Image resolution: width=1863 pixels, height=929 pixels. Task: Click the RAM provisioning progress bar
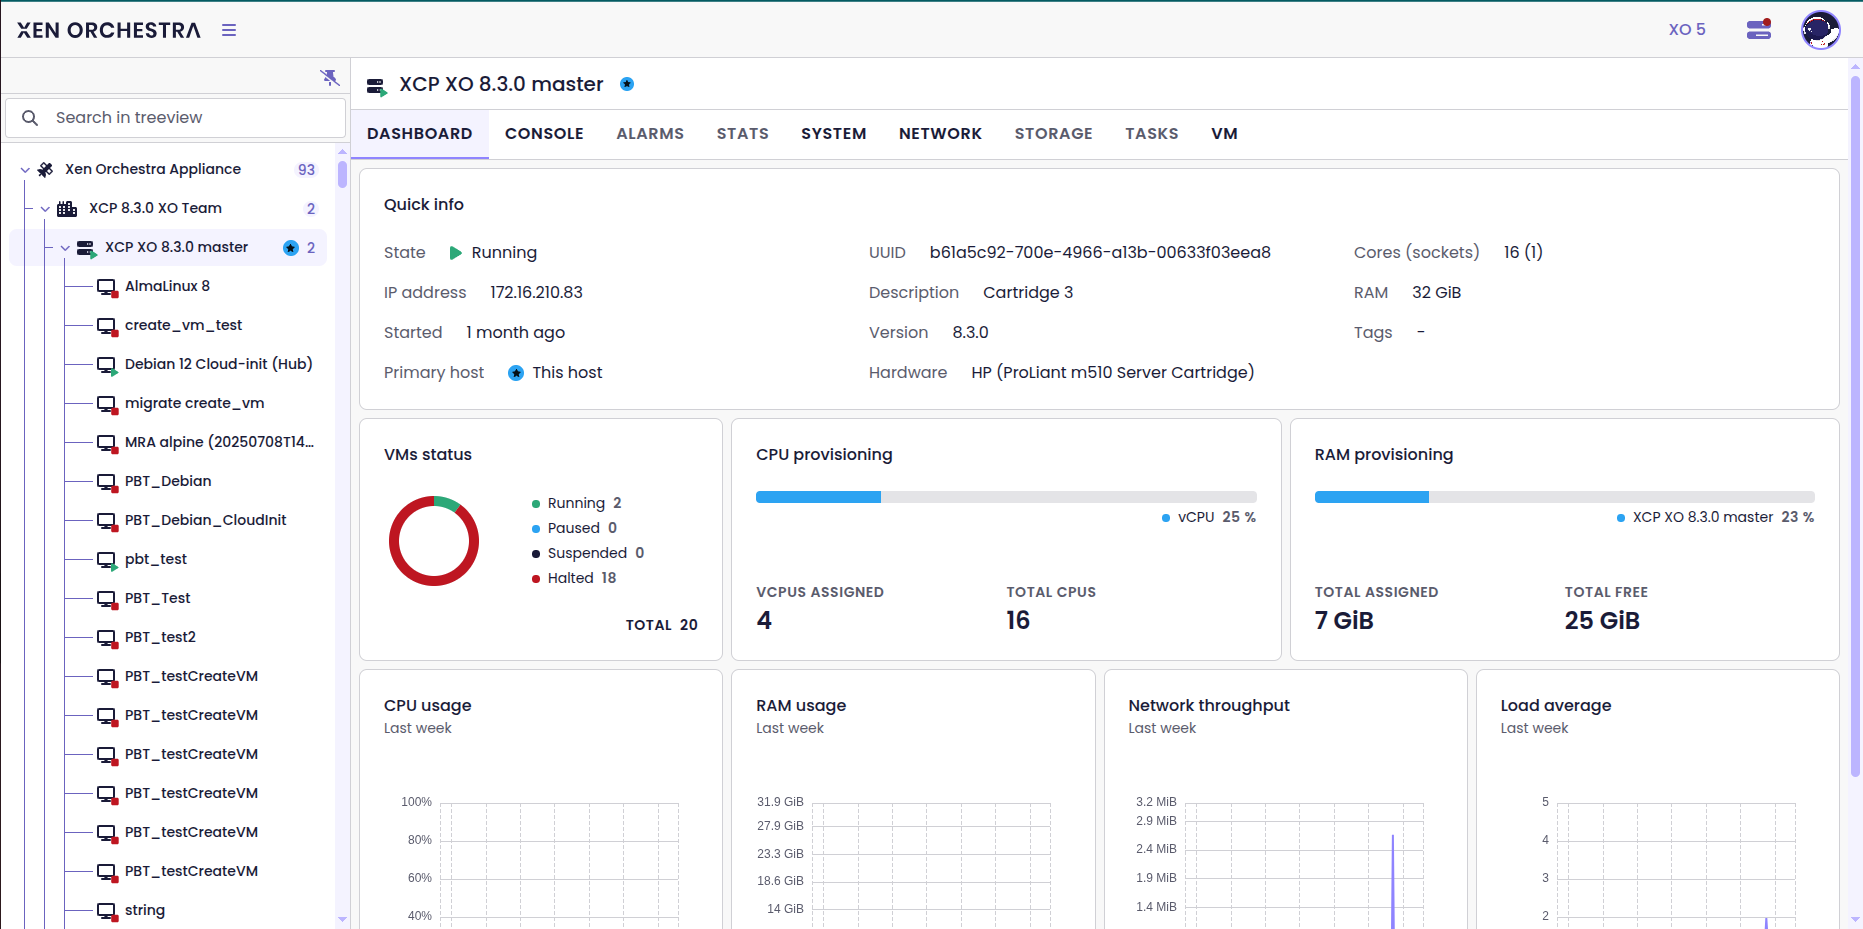coord(1564,497)
